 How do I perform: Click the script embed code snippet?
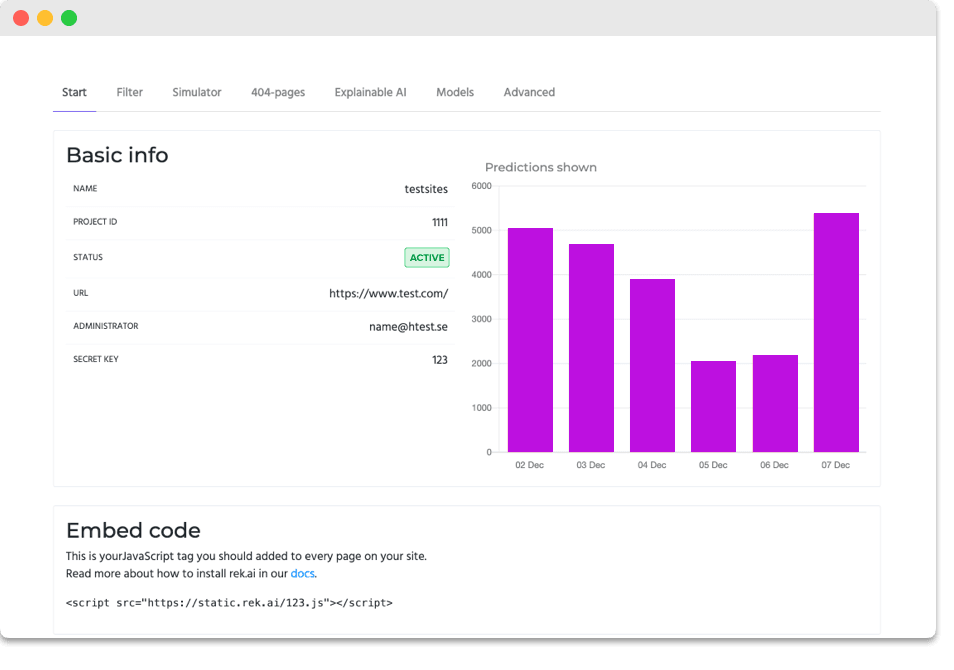pyautogui.click(x=229, y=603)
